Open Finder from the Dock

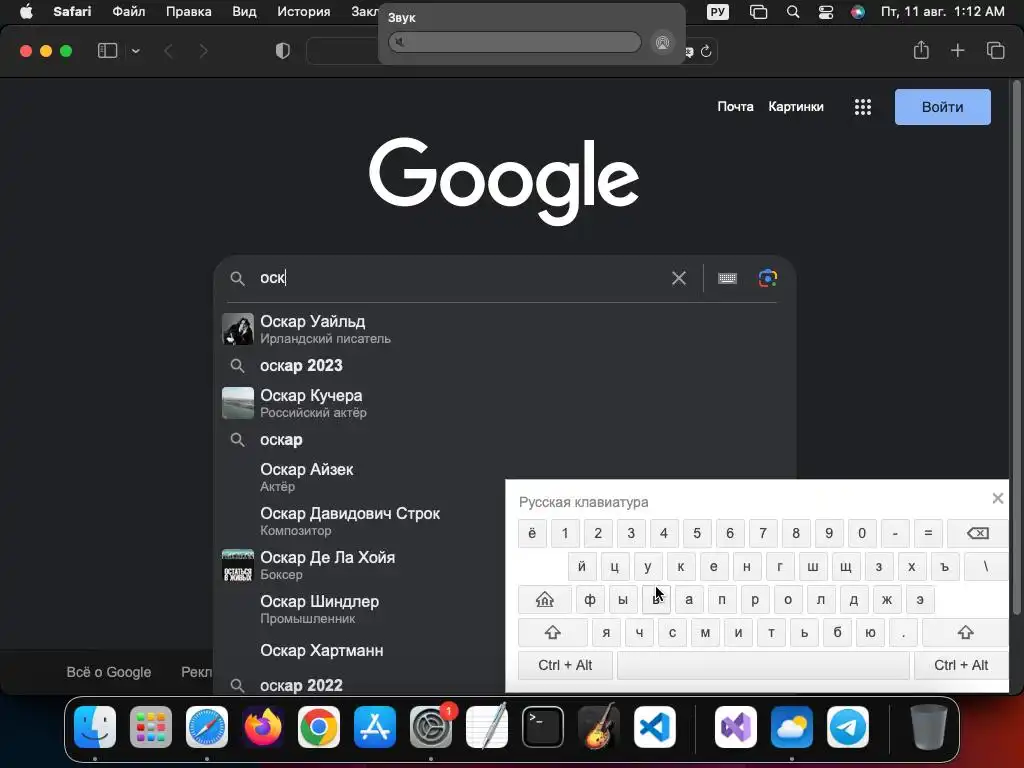pyautogui.click(x=95, y=727)
